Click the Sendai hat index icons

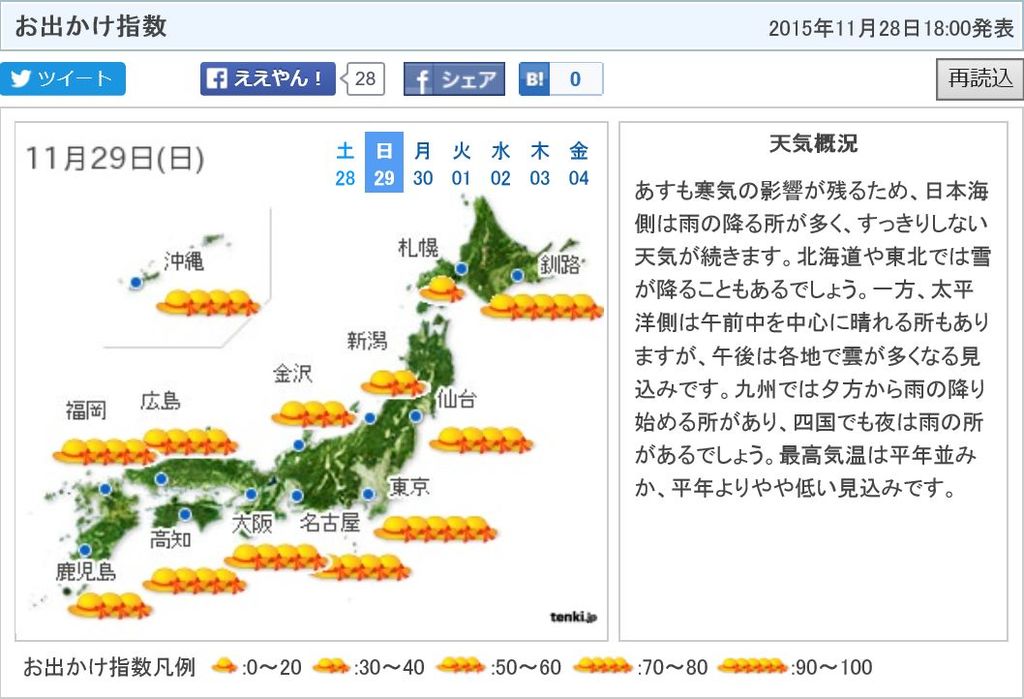click(x=480, y=438)
